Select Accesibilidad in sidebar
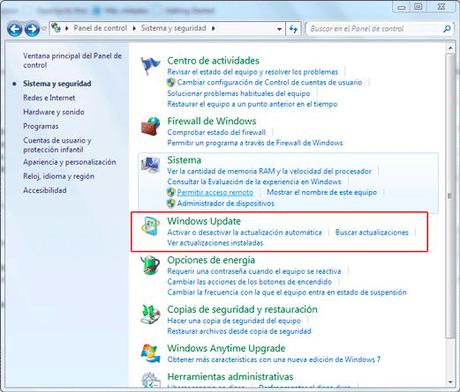Image resolution: width=460 pixels, height=392 pixels. pos(45,190)
